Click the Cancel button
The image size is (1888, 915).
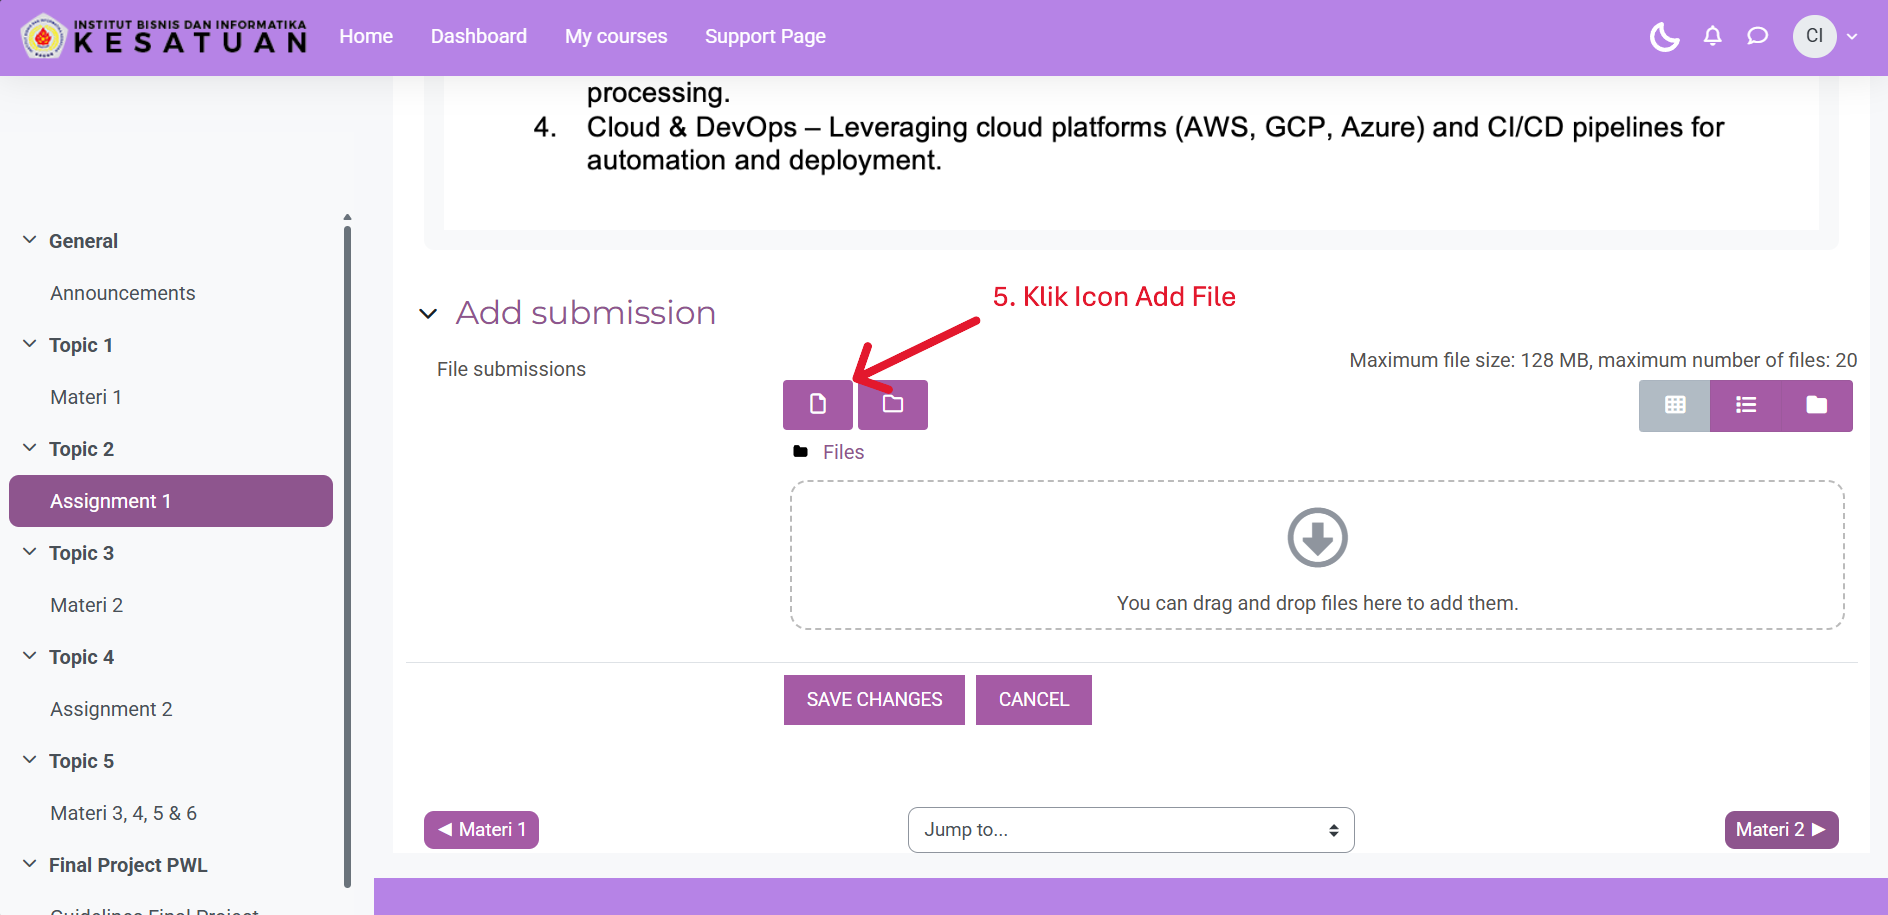click(x=1033, y=700)
